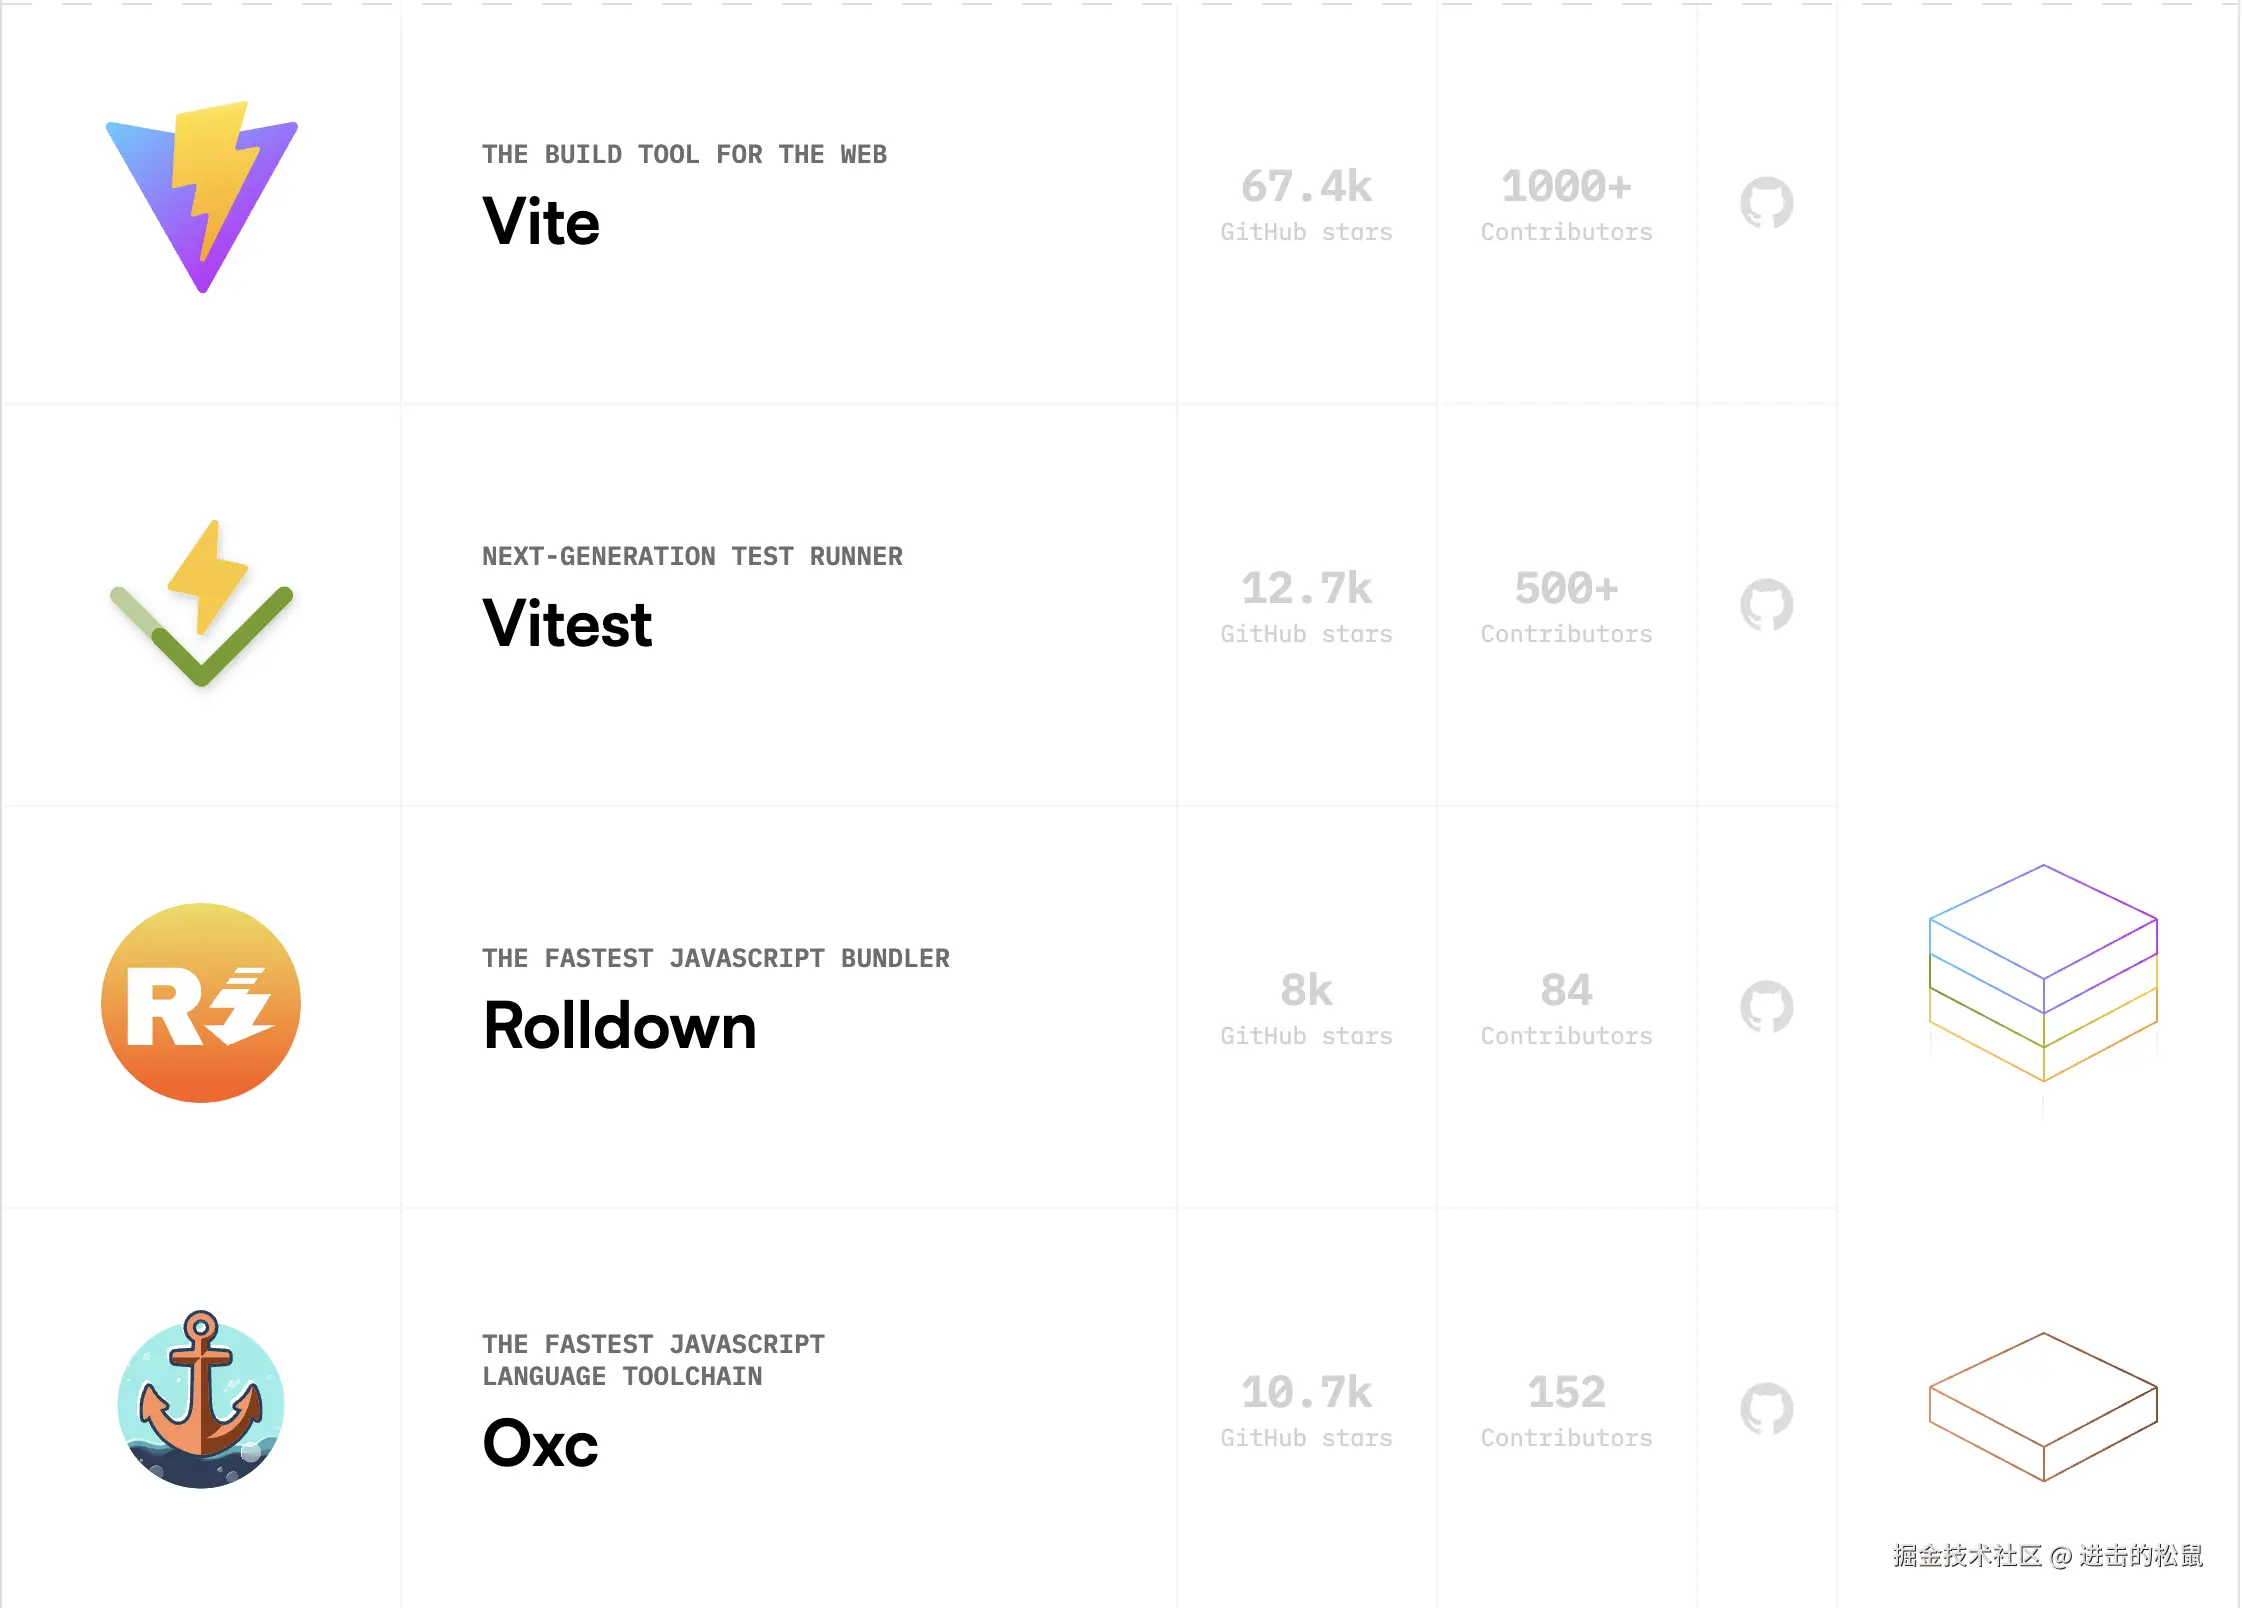Open the Rolldown project title
The width and height of the screenshot is (2242, 1608).
pyautogui.click(x=620, y=1025)
